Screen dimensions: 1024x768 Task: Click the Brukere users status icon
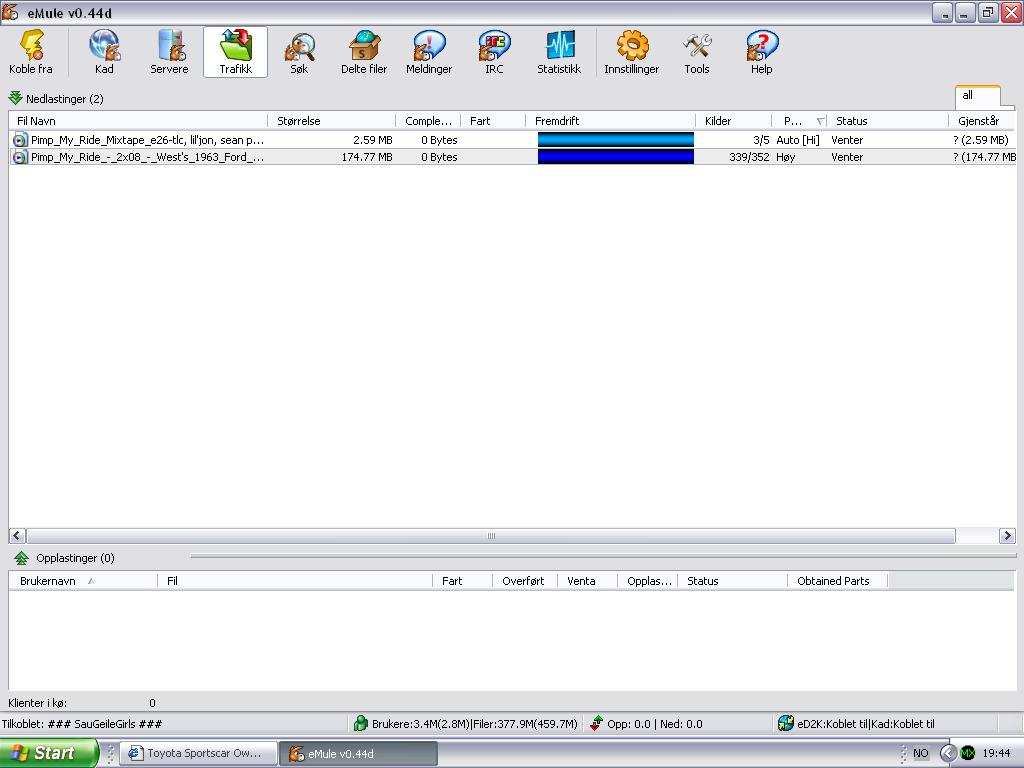(x=360, y=724)
